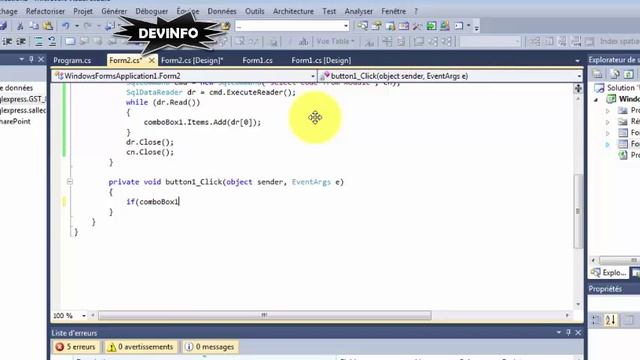Open the ? help menu
Screen dimensions: 640x360
(416, 11)
